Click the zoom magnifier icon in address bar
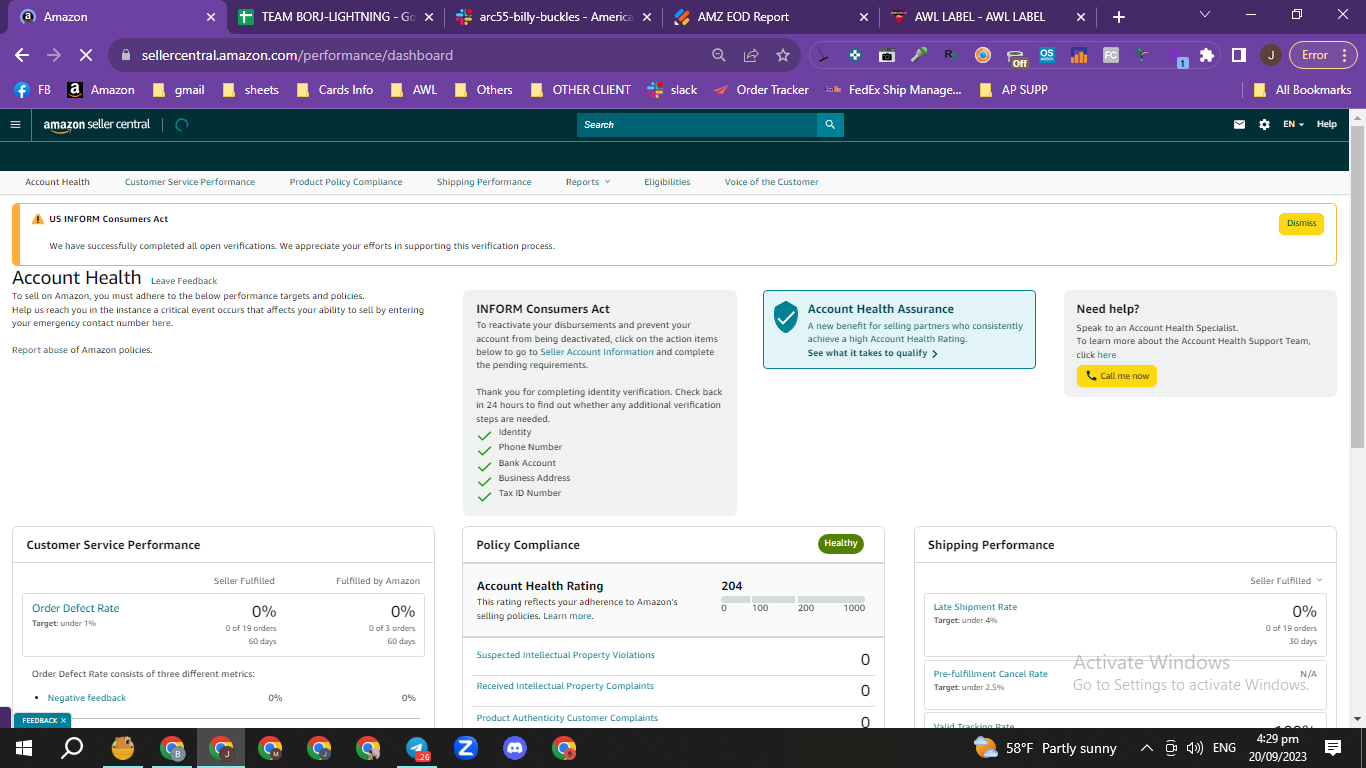1366x768 pixels. pyautogui.click(x=719, y=55)
